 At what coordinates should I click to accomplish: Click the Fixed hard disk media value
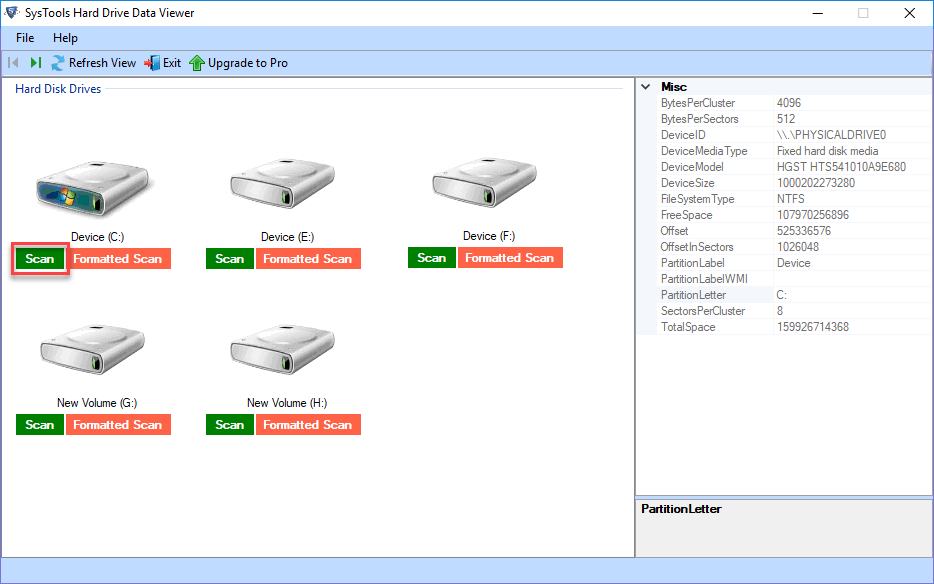[827, 151]
